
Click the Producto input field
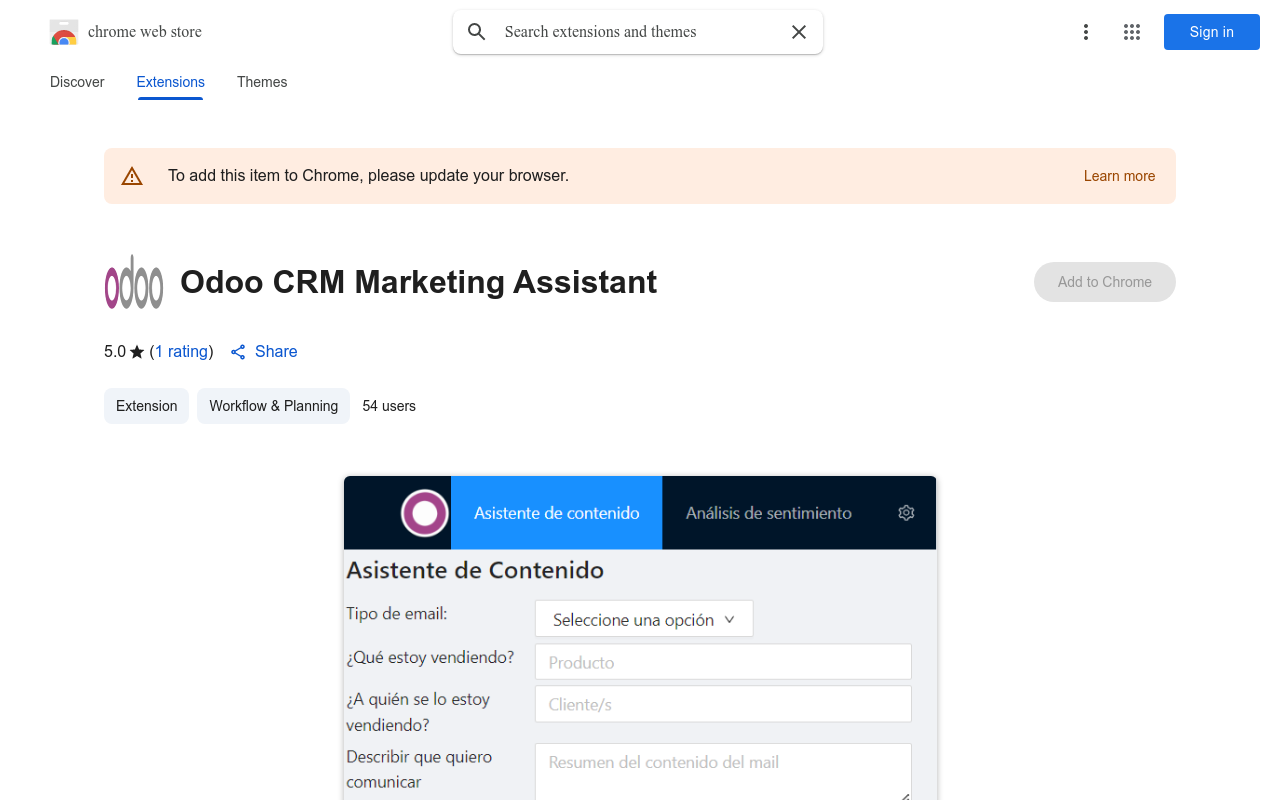tap(723, 662)
